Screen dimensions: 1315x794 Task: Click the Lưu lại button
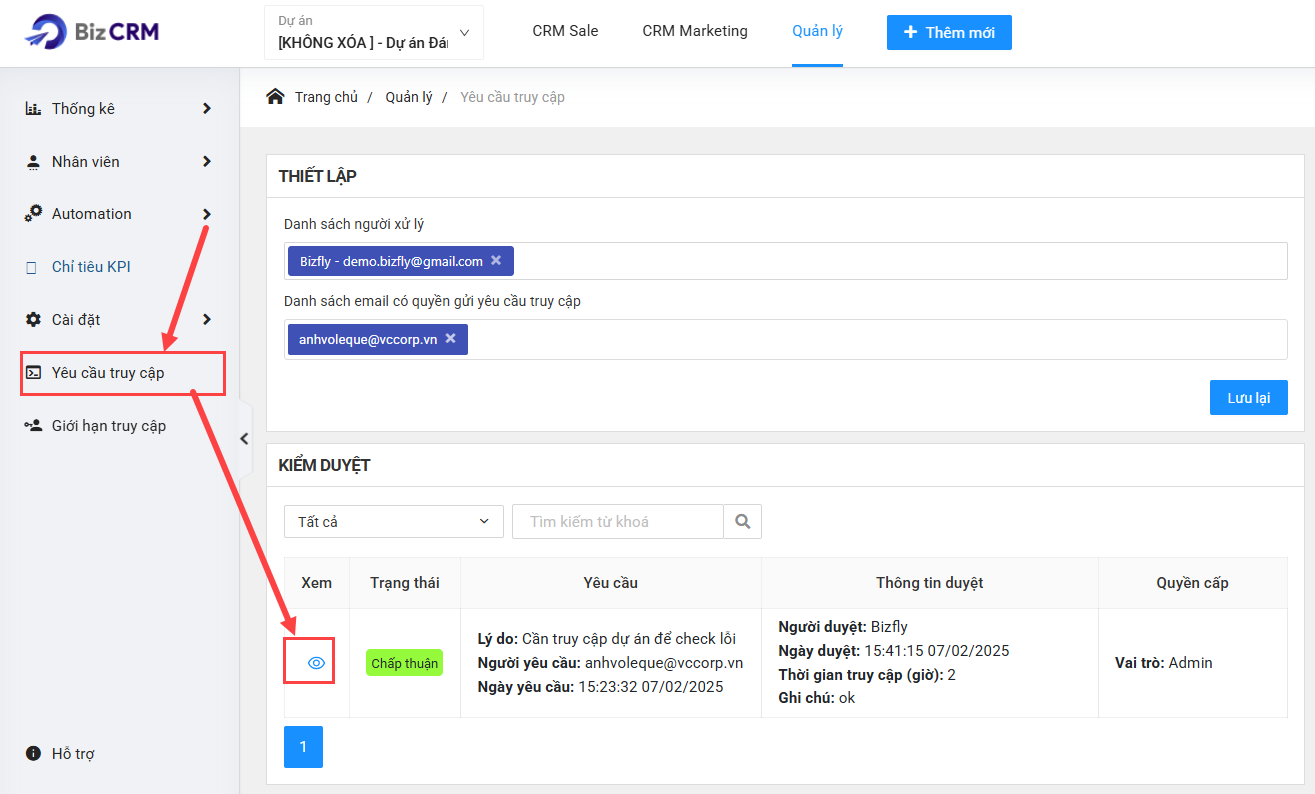point(1248,397)
